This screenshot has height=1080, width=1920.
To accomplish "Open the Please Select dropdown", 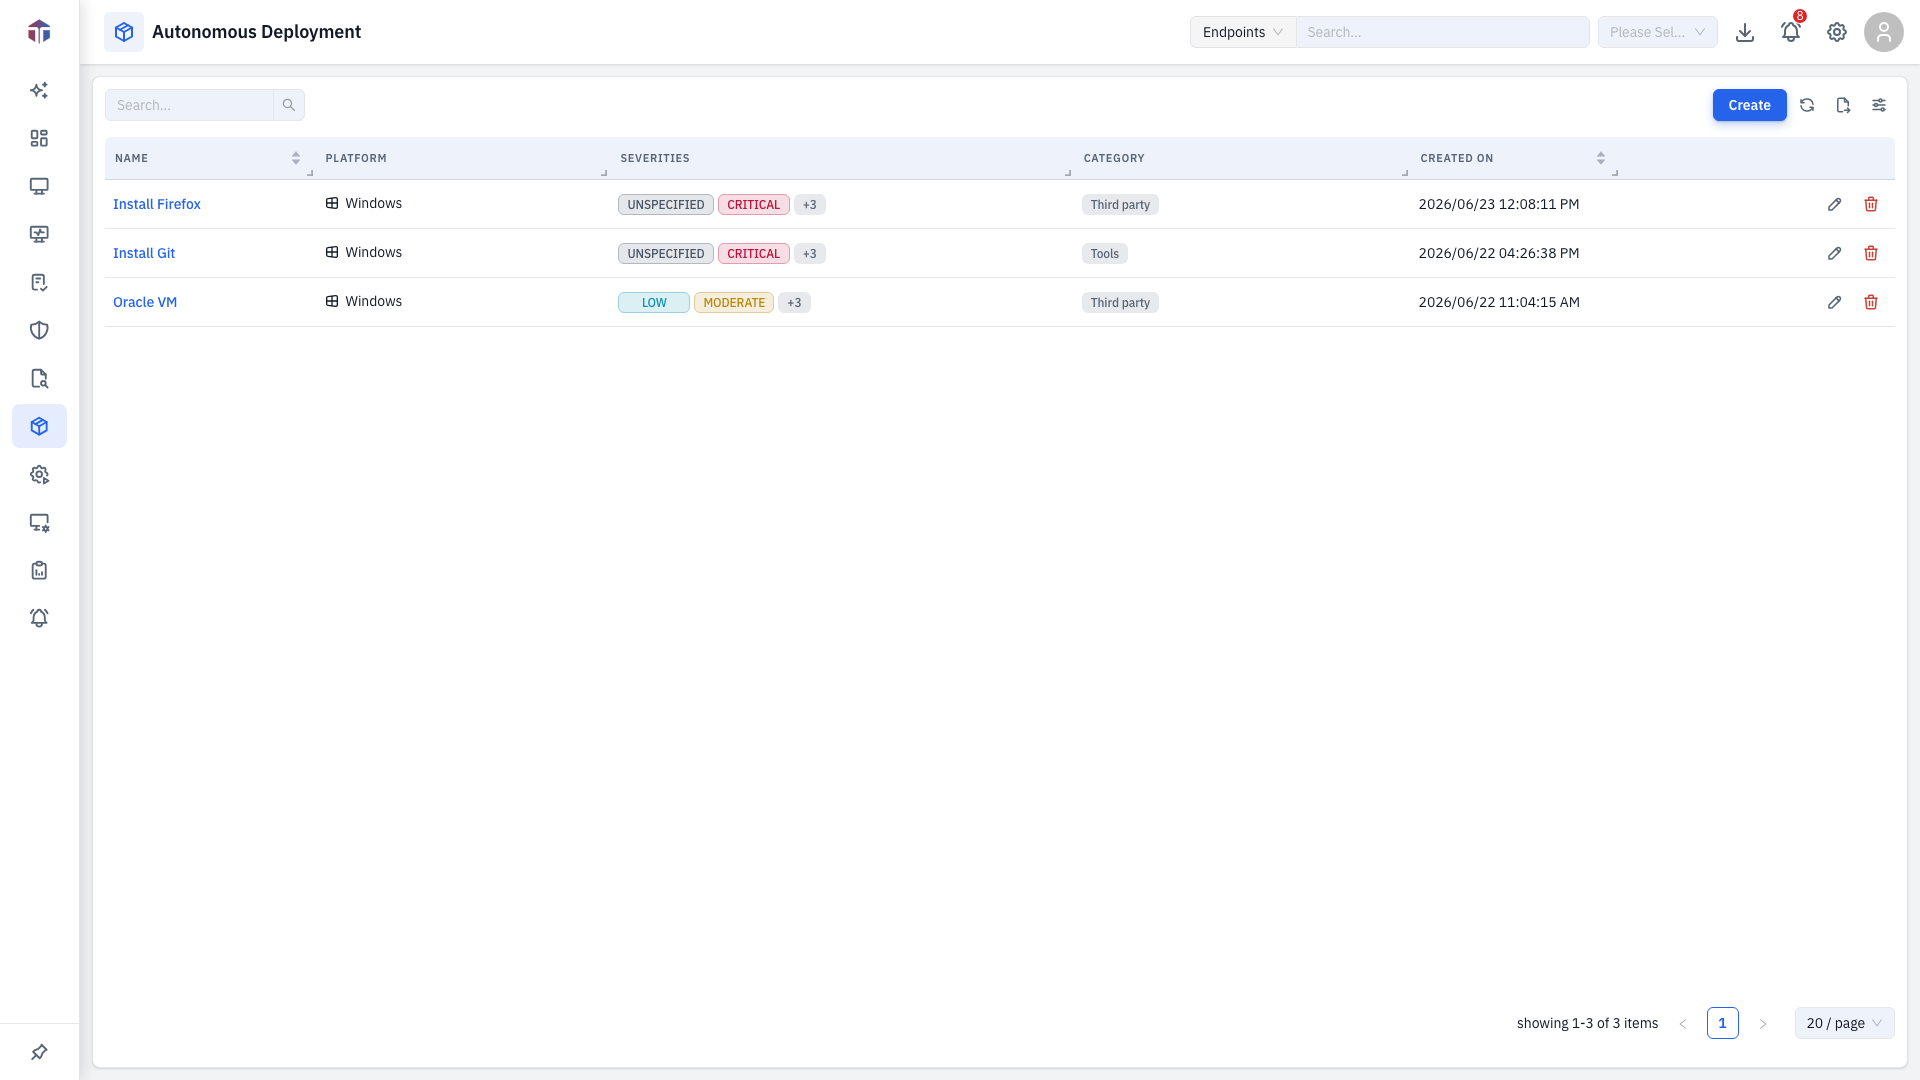I will [1658, 32].
